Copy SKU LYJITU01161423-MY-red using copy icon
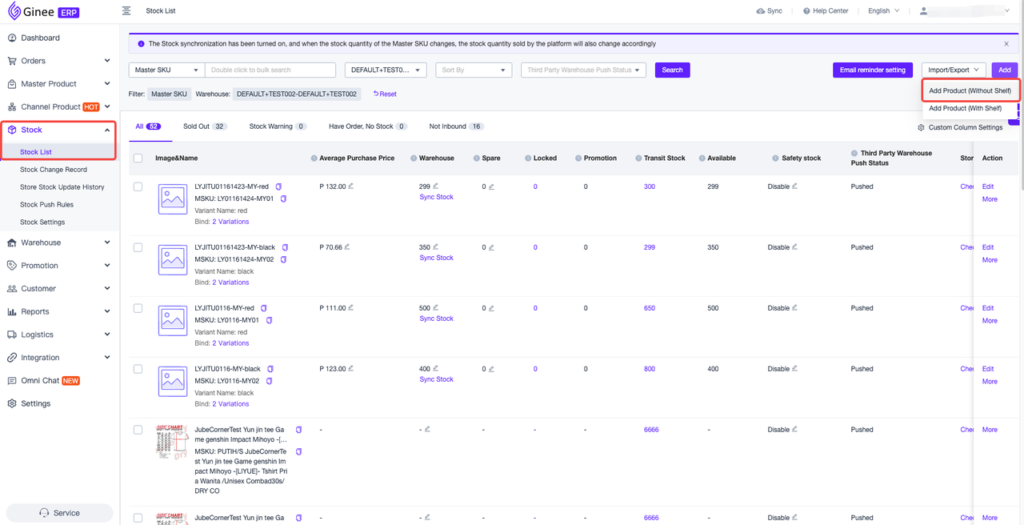 tap(279, 187)
